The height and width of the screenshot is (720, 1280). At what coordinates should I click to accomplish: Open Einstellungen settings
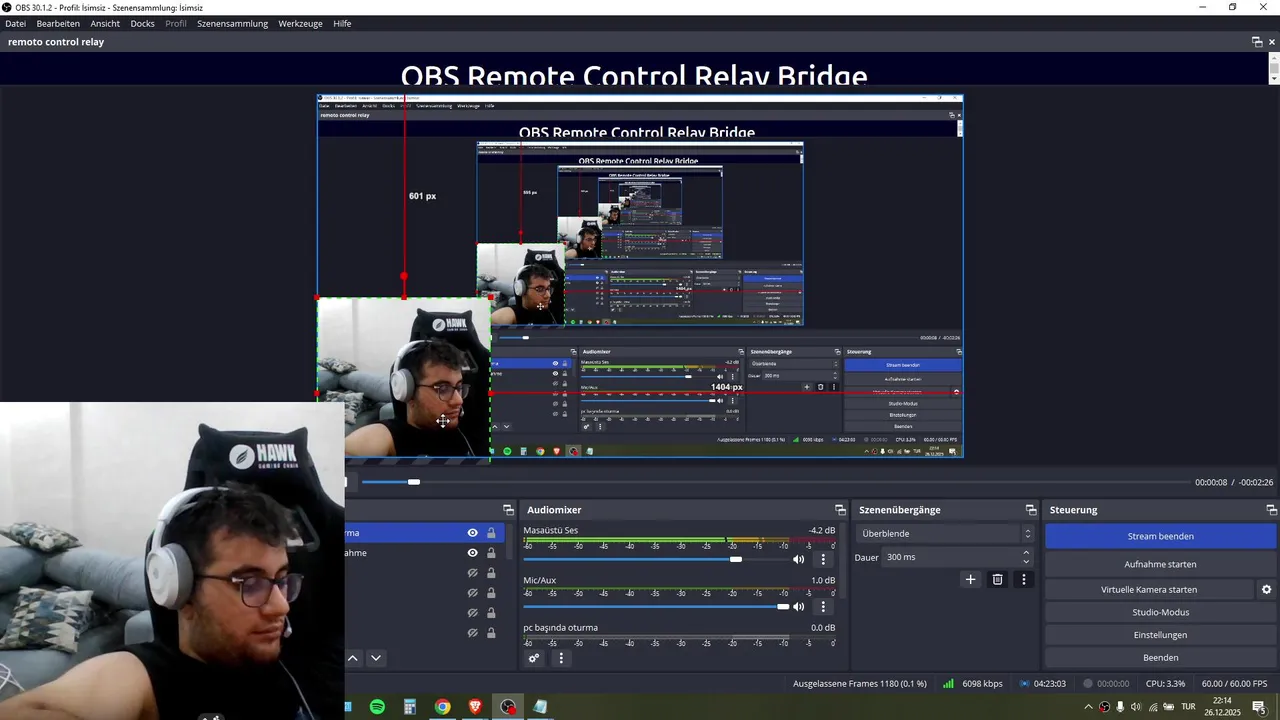(1160, 635)
